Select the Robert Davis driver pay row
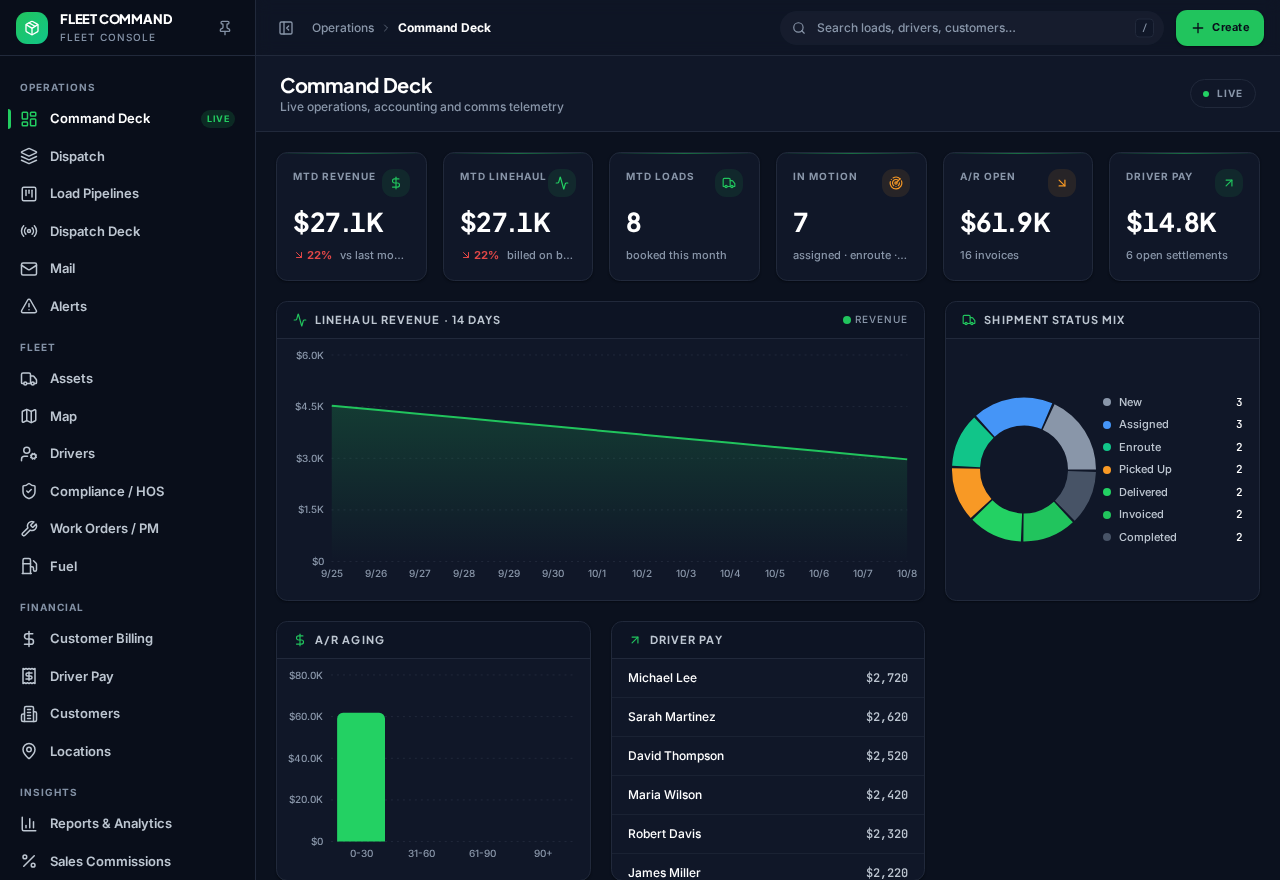 point(768,834)
